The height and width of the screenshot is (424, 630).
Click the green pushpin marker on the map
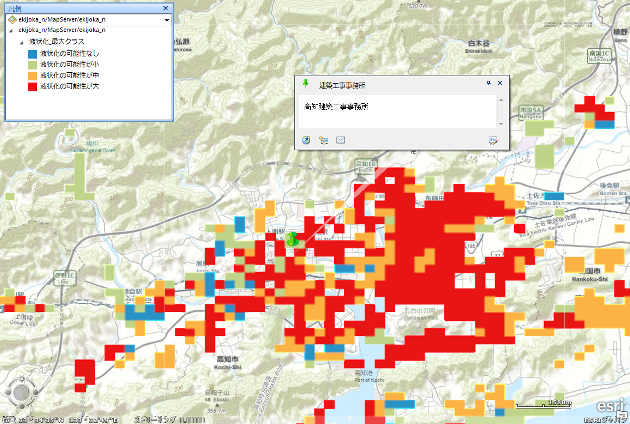pyautogui.click(x=292, y=239)
